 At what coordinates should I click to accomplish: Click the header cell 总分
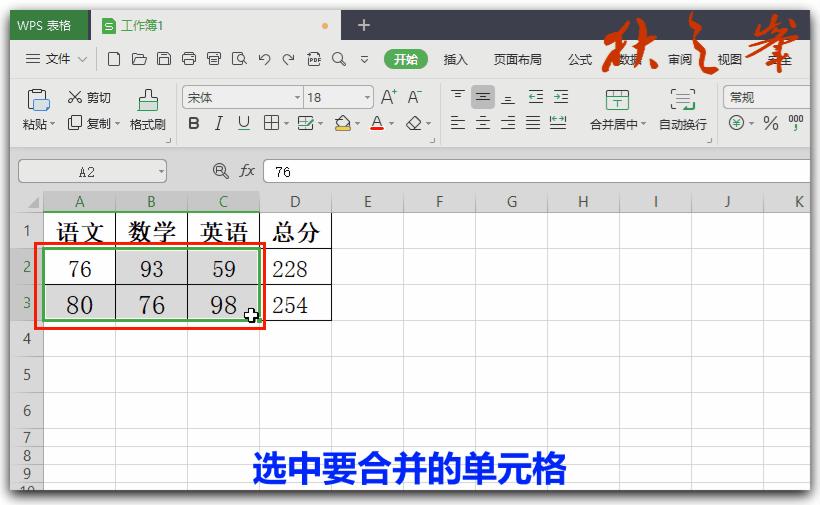(295, 232)
